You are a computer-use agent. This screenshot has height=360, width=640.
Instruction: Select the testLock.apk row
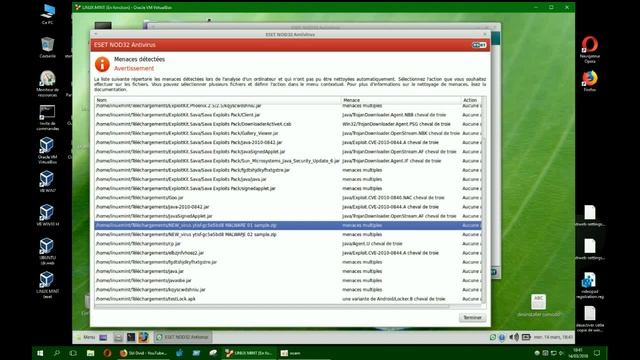pos(288,299)
